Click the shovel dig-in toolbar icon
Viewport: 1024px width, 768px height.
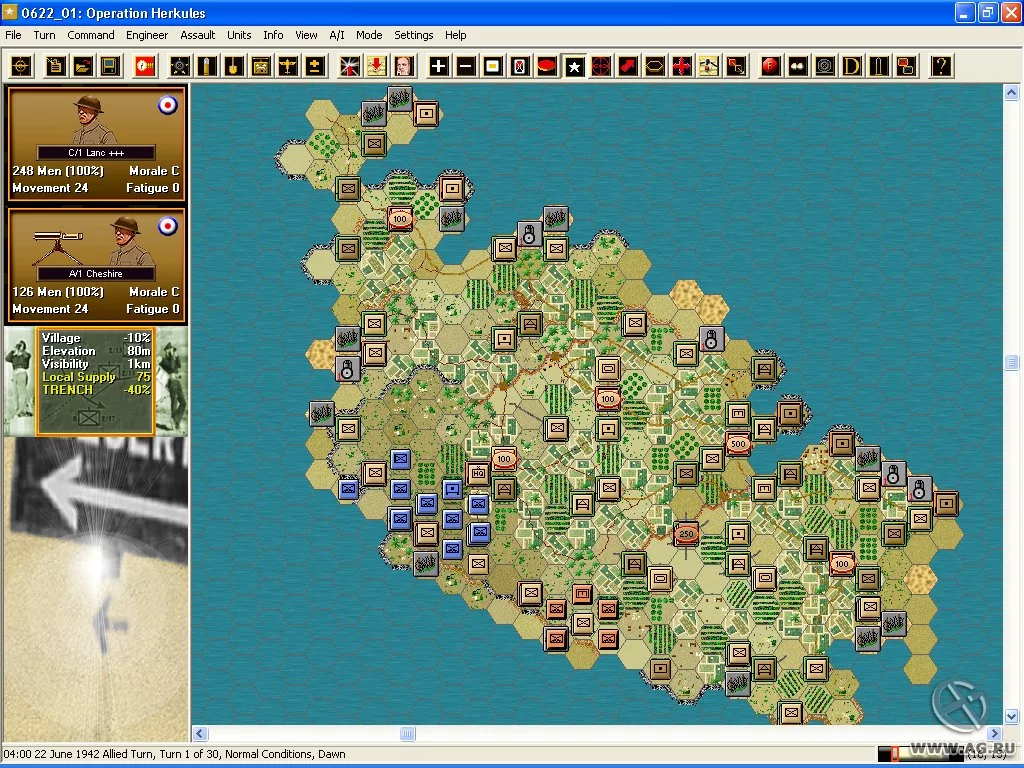[x=234, y=66]
